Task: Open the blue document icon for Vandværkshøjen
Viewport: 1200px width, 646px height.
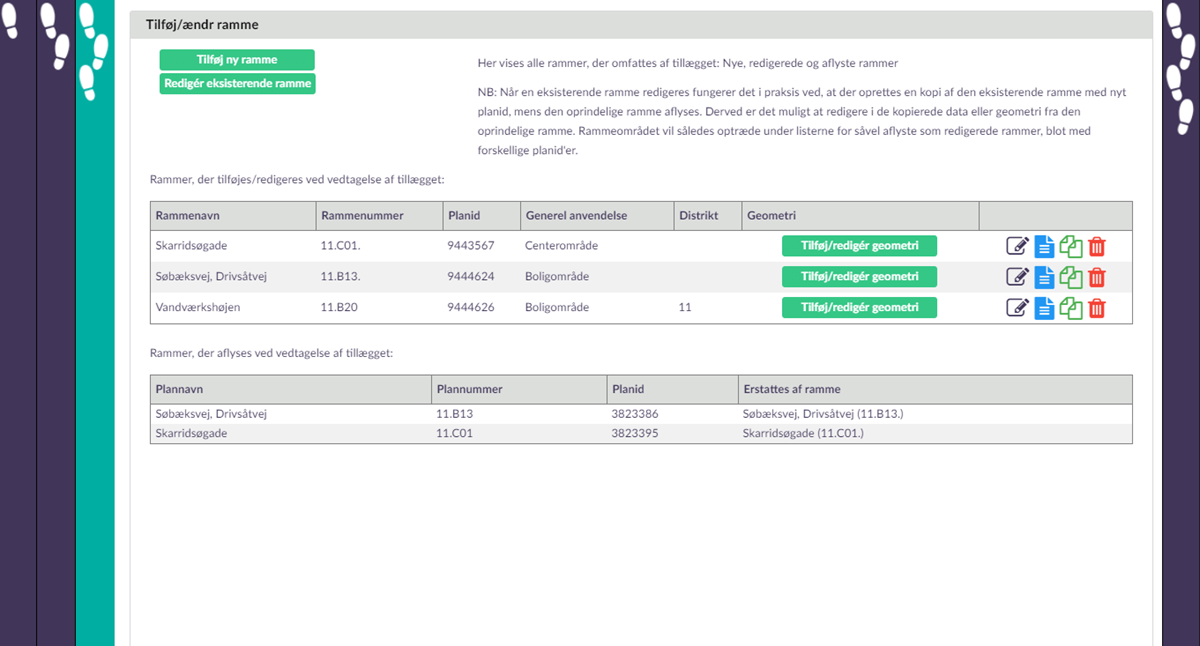Action: pyautogui.click(x=1044, y=308)
